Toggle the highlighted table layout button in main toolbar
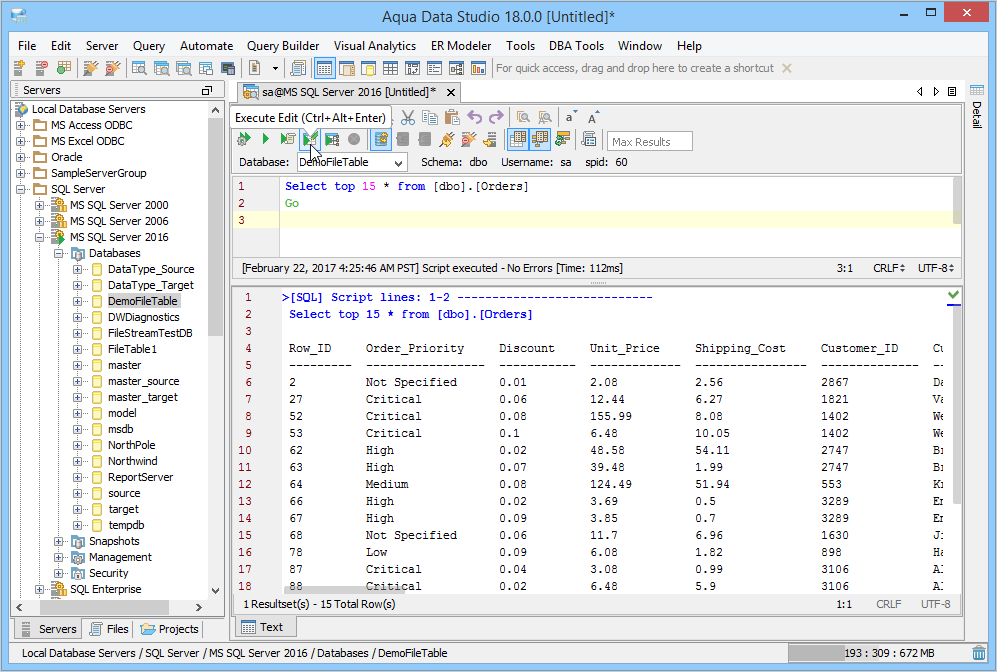Viewport: 997px width, 672px height. pos(324,68)
